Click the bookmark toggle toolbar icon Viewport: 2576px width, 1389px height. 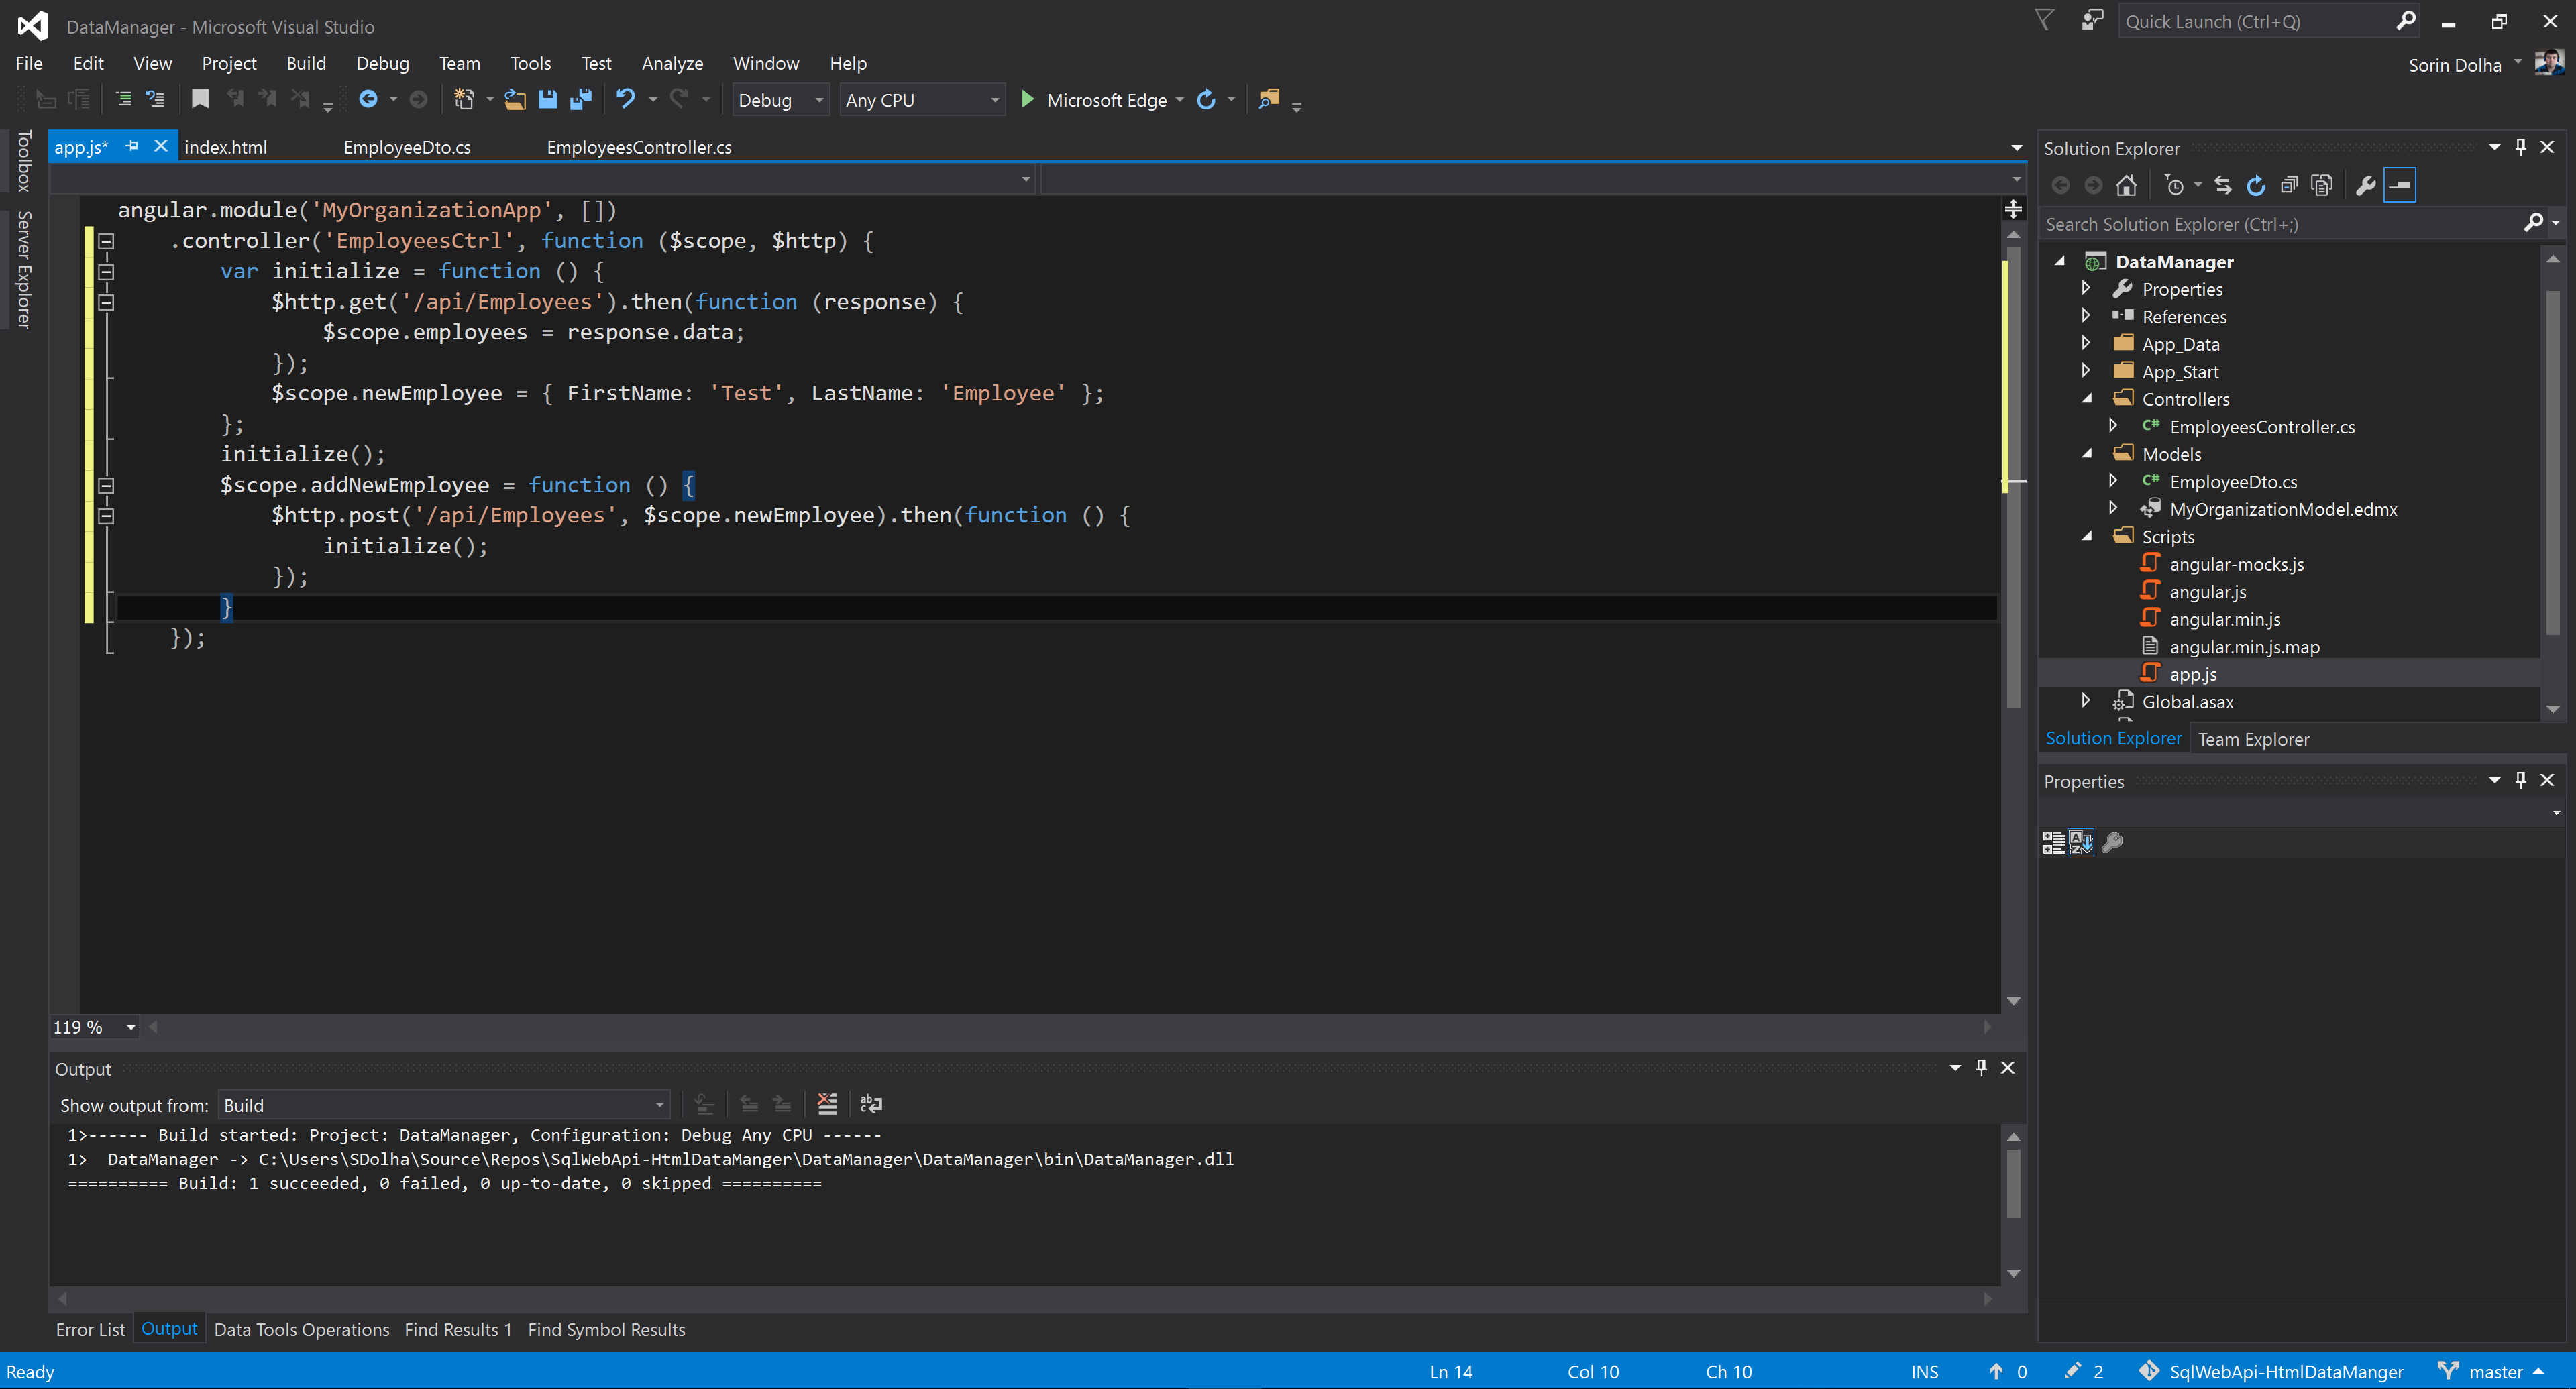200,99
